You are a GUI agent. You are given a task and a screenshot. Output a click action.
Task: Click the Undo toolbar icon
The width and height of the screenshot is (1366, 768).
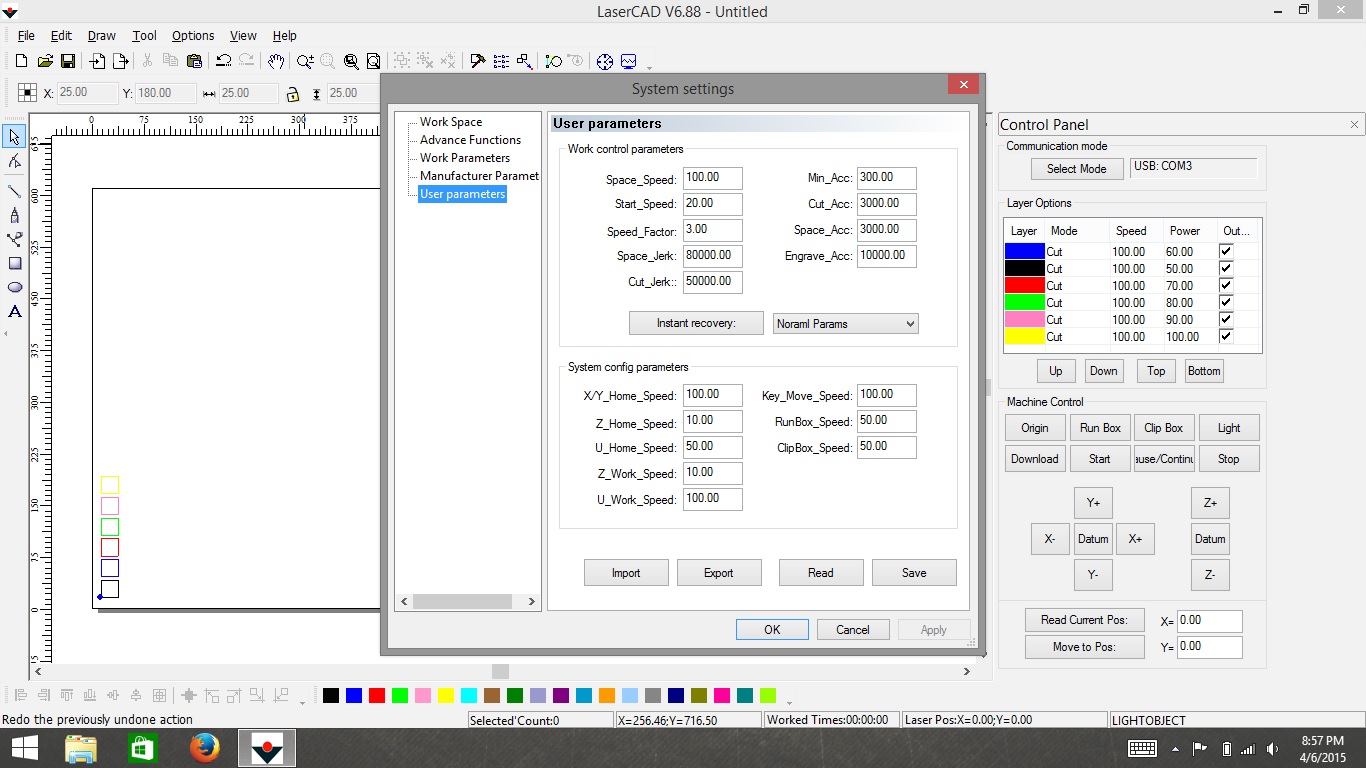click(x=223, y=61)
